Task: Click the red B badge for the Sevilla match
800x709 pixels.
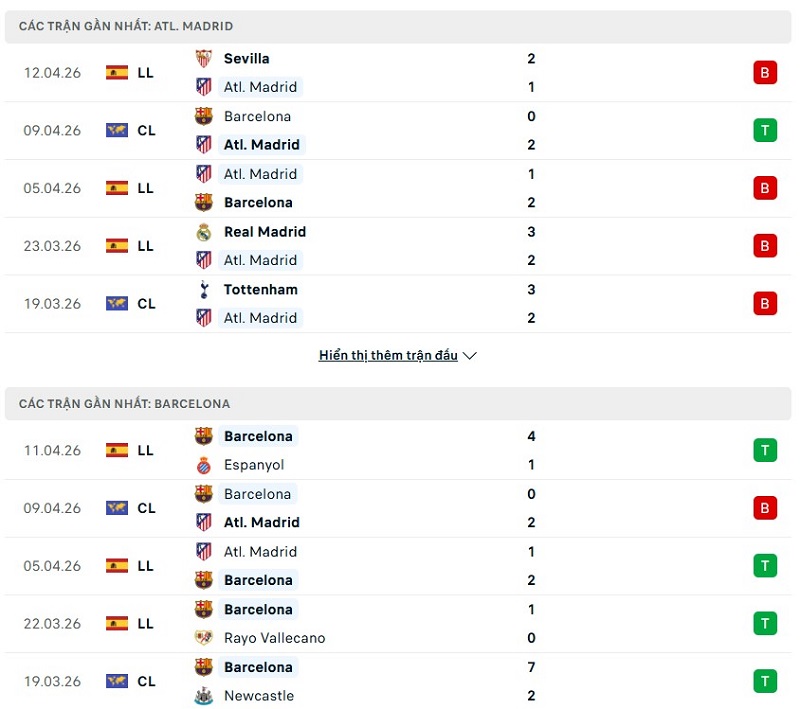Action: 765,73
